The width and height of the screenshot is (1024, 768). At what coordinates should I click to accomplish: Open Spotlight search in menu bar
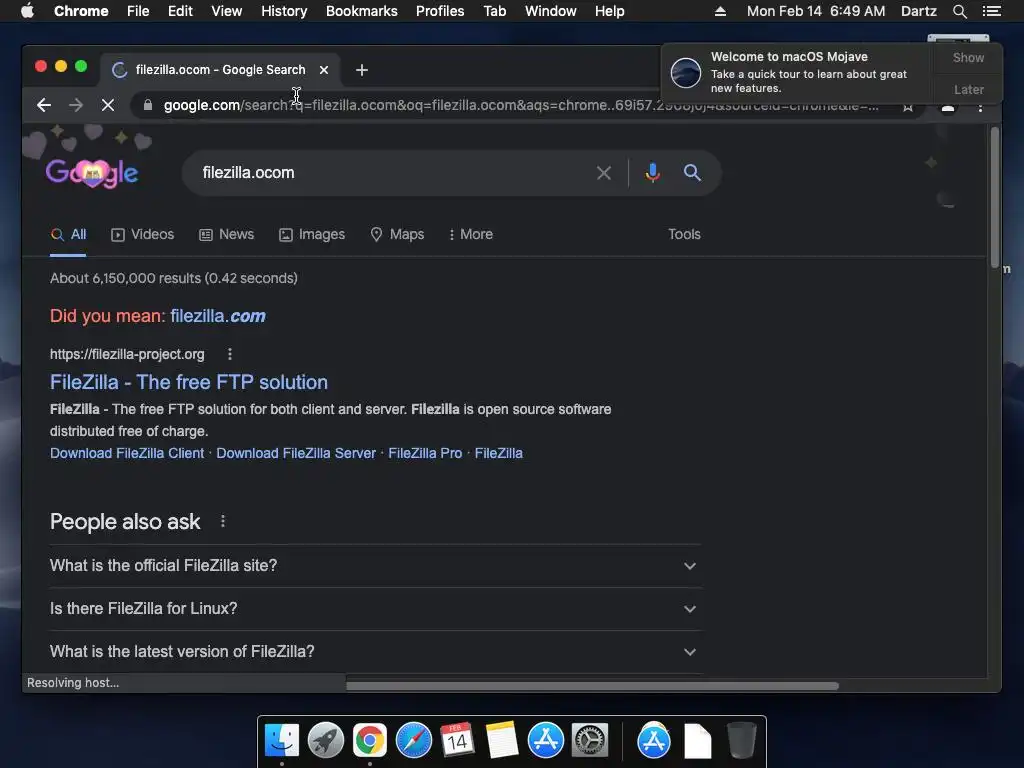tap(959, 11)
